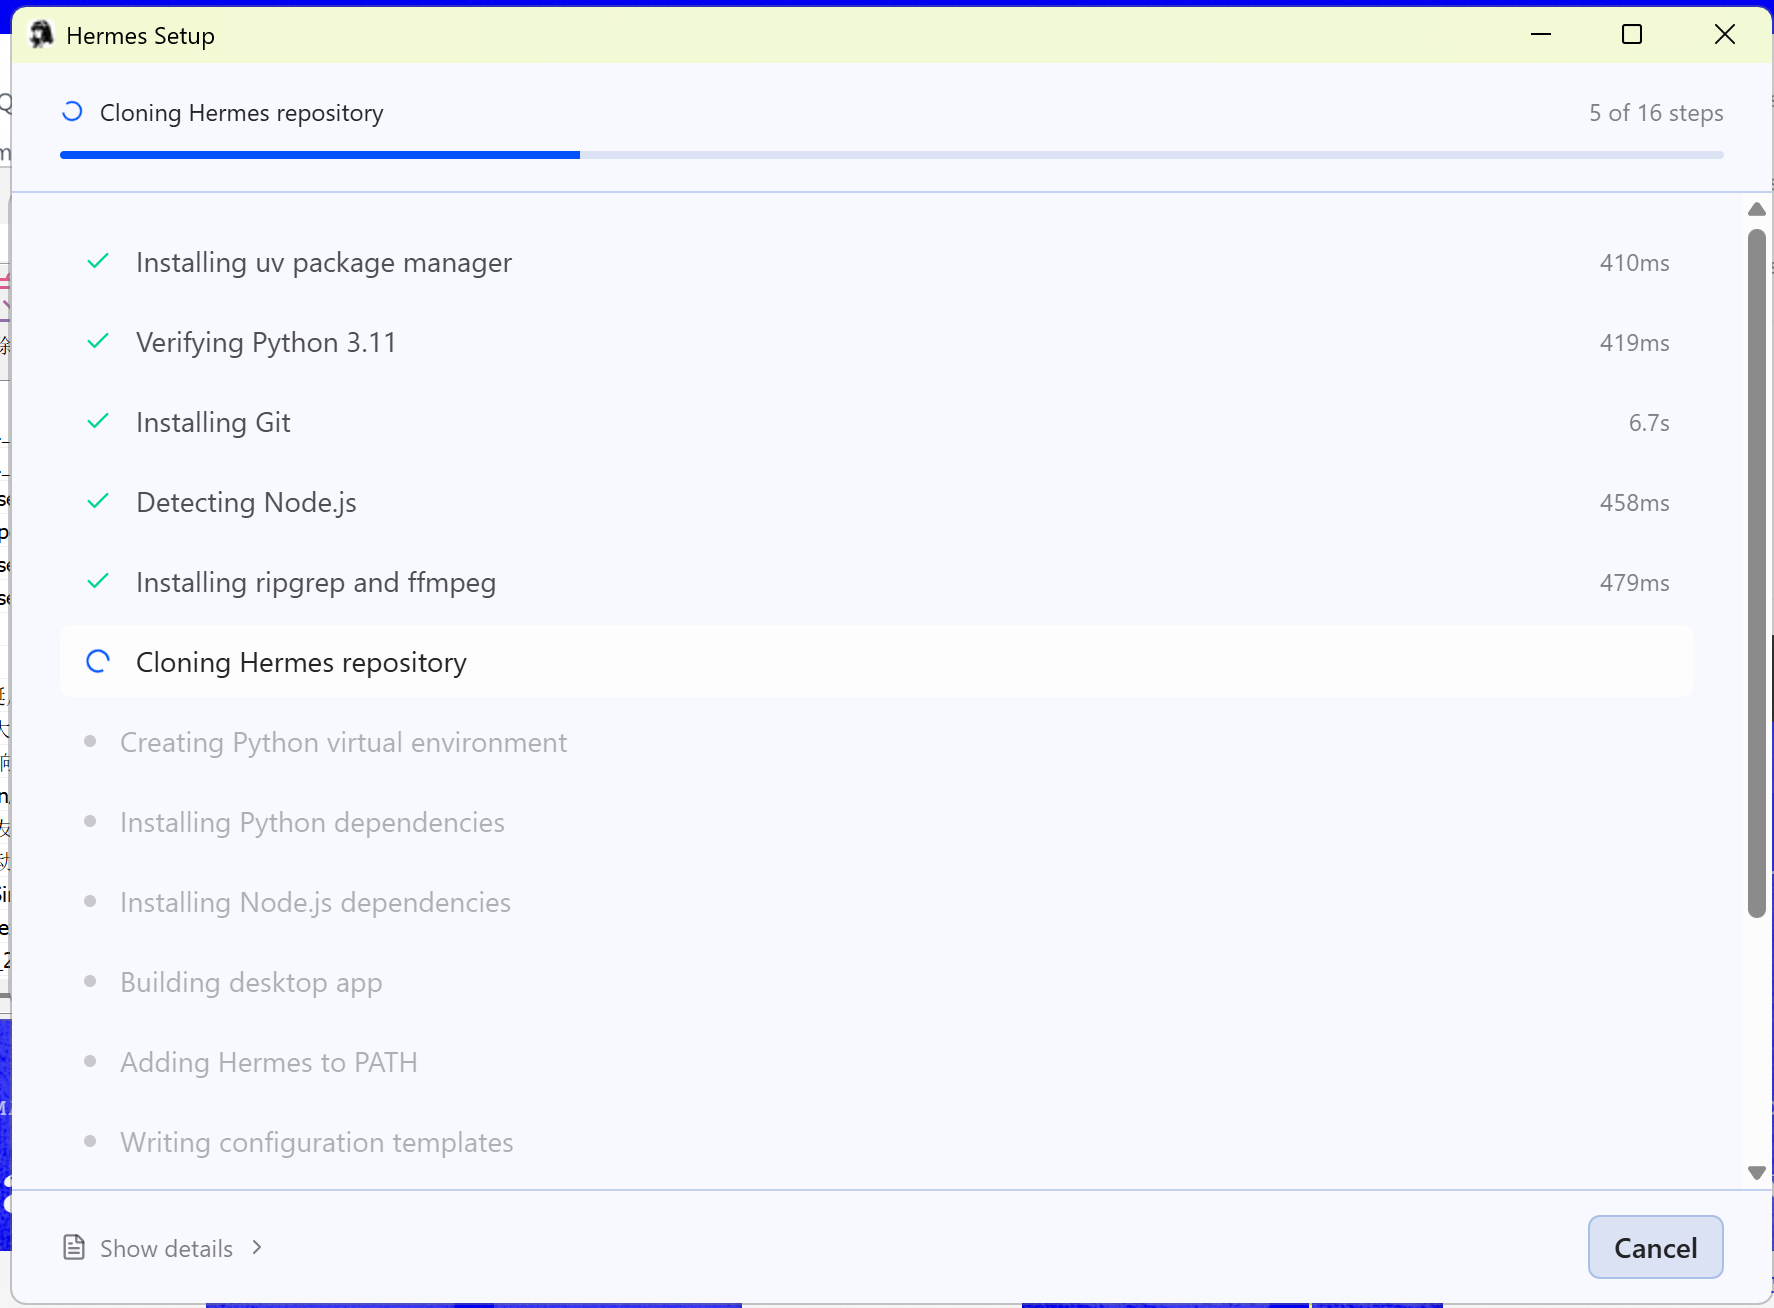The image size is (1774, 1308).
Task: Click checkmark icon for Verifying Python 3.11
Action: tap(98, 342)
